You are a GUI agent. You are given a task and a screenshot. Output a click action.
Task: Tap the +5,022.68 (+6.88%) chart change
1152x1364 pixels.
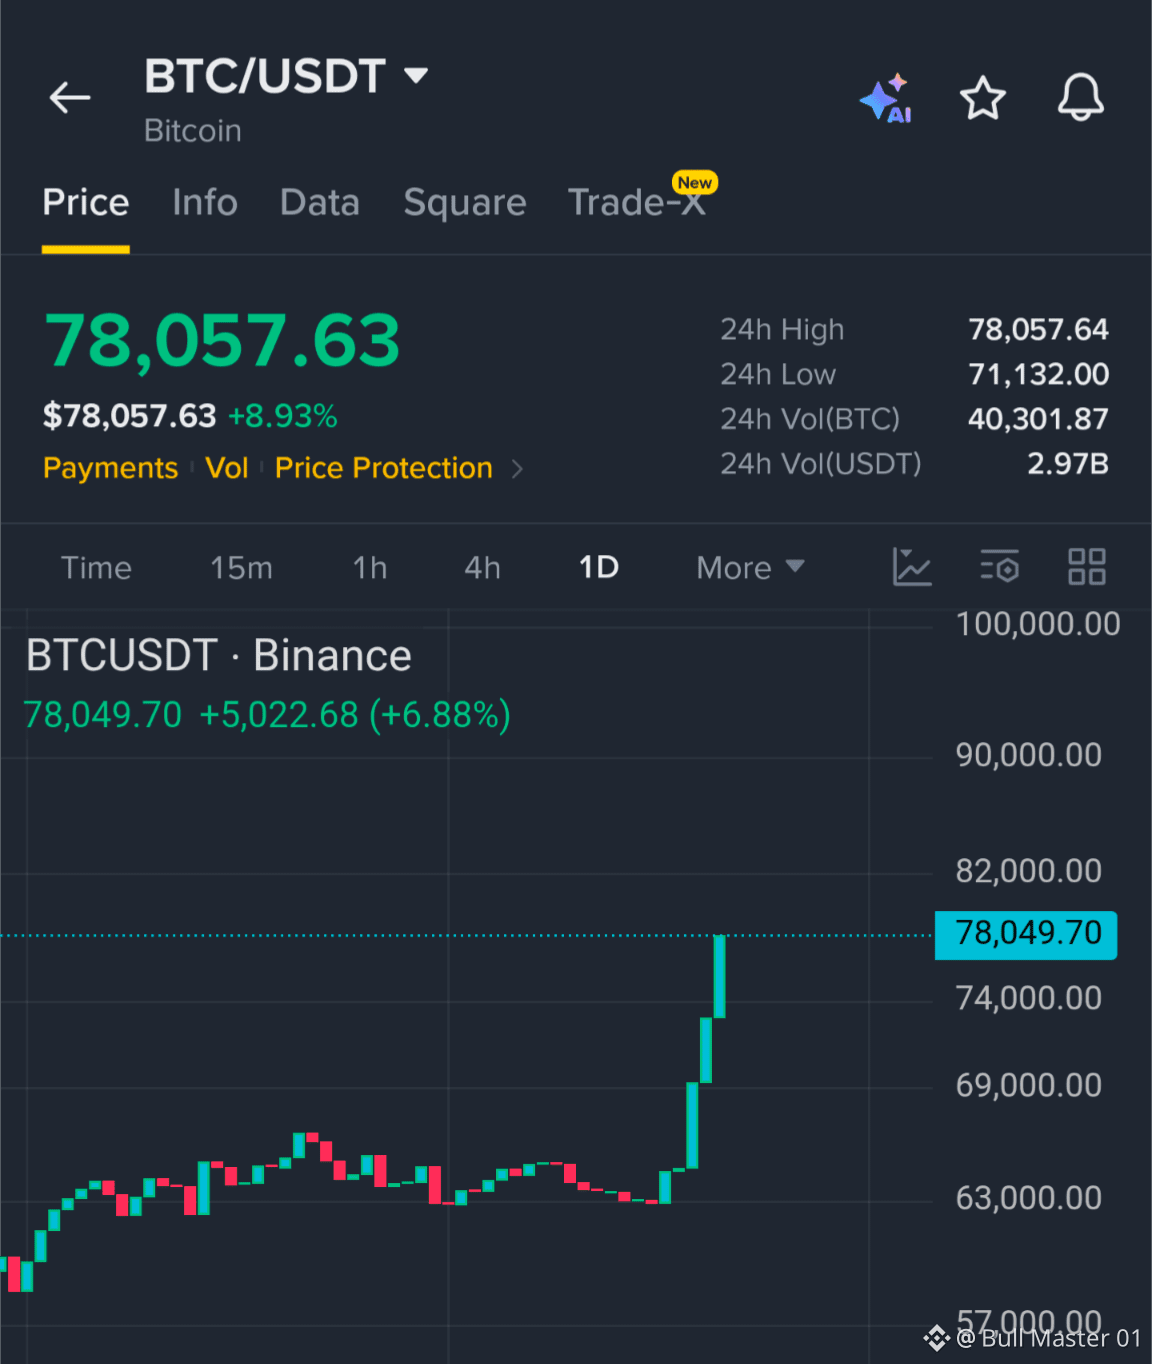pyautogui.click(x=355, y=715)
